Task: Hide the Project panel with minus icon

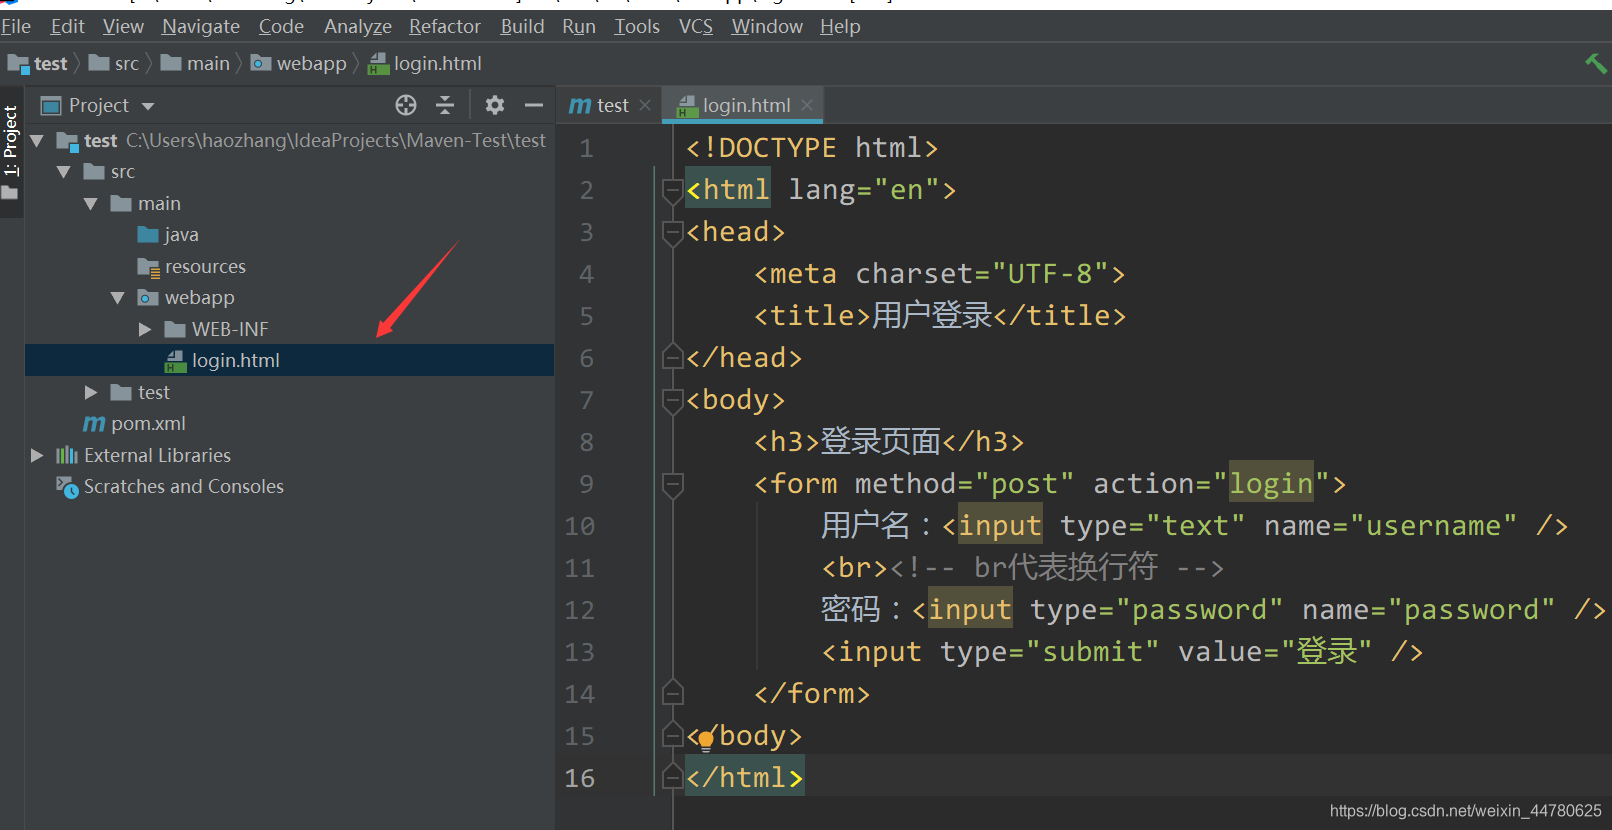Action: click(x=534, y=105)
